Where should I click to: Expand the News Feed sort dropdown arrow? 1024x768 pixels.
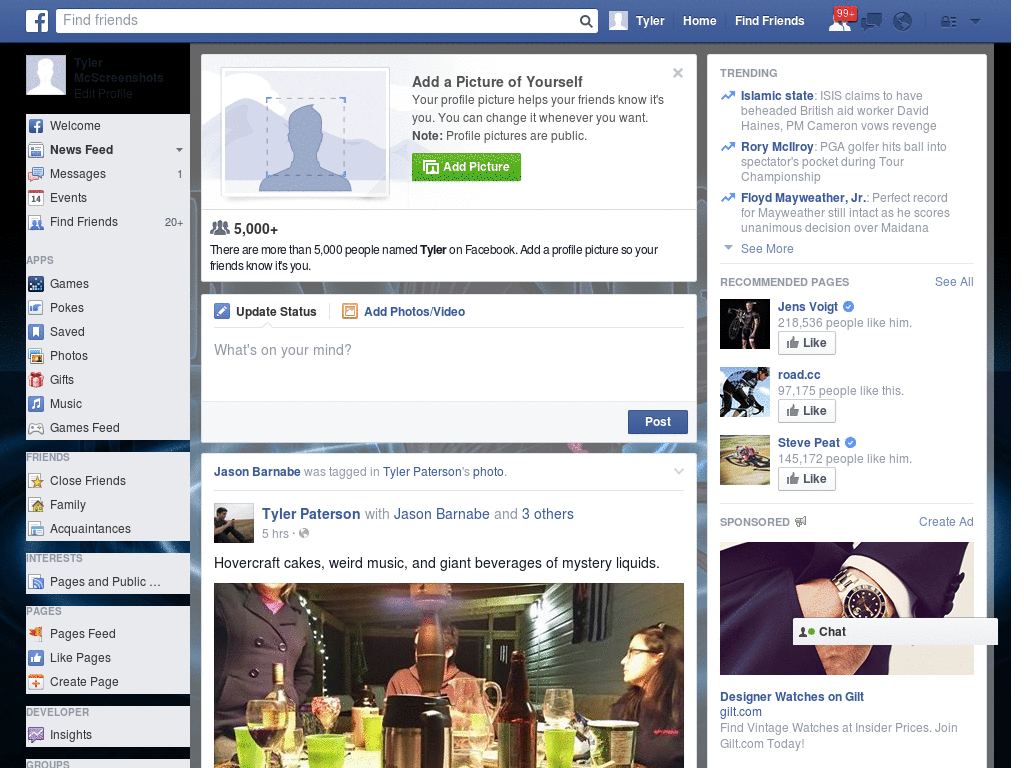(179, 150)
